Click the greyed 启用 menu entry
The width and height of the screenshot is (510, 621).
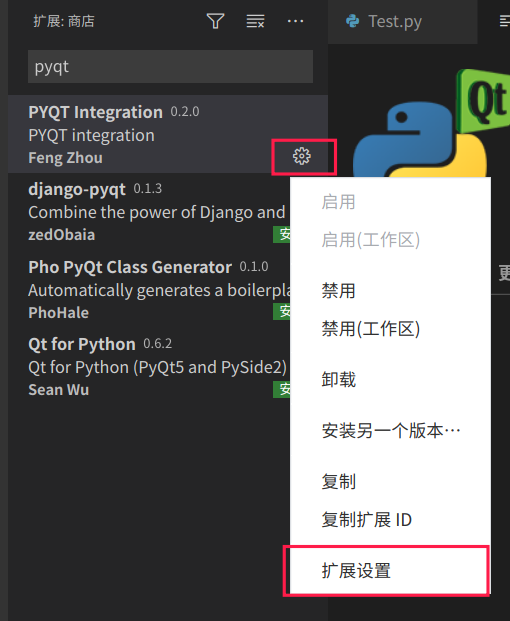tap(390, 202)
